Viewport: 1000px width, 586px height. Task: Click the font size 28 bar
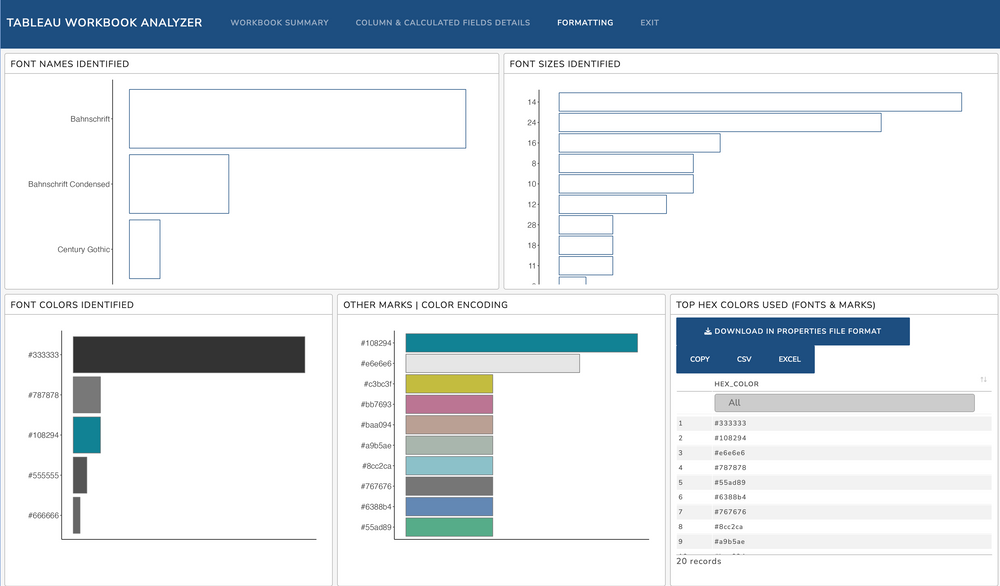[x=586, y=224]
